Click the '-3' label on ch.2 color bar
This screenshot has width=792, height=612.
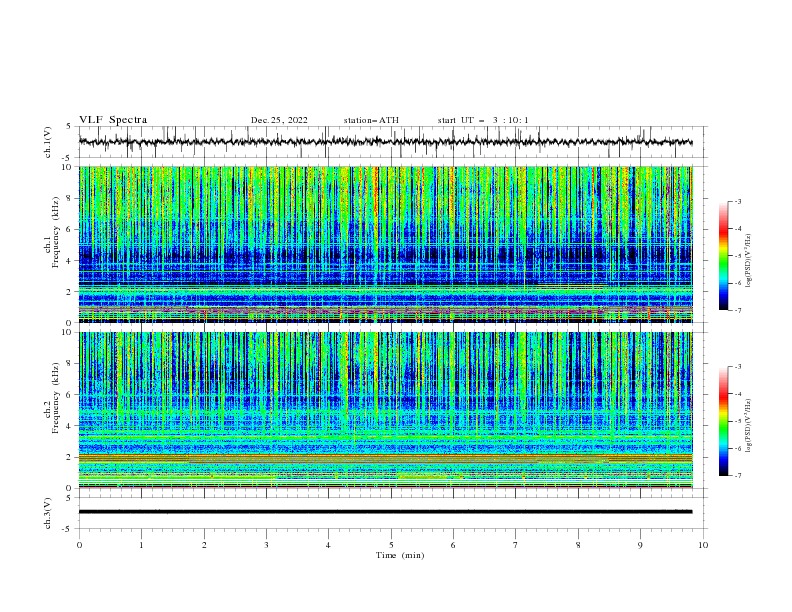pos(738,367)
